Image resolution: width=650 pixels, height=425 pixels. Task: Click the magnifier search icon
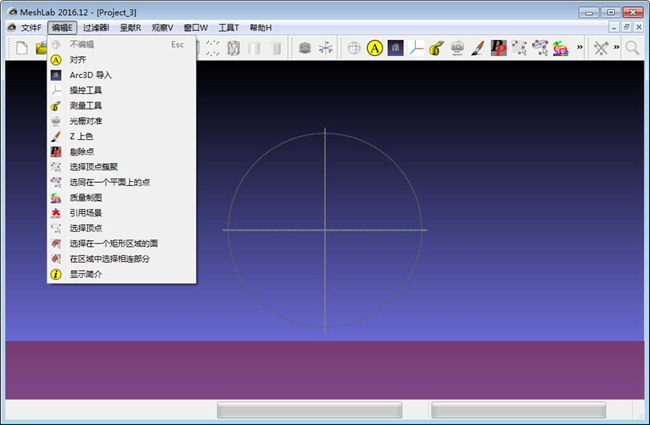click(x=632, y=48)
